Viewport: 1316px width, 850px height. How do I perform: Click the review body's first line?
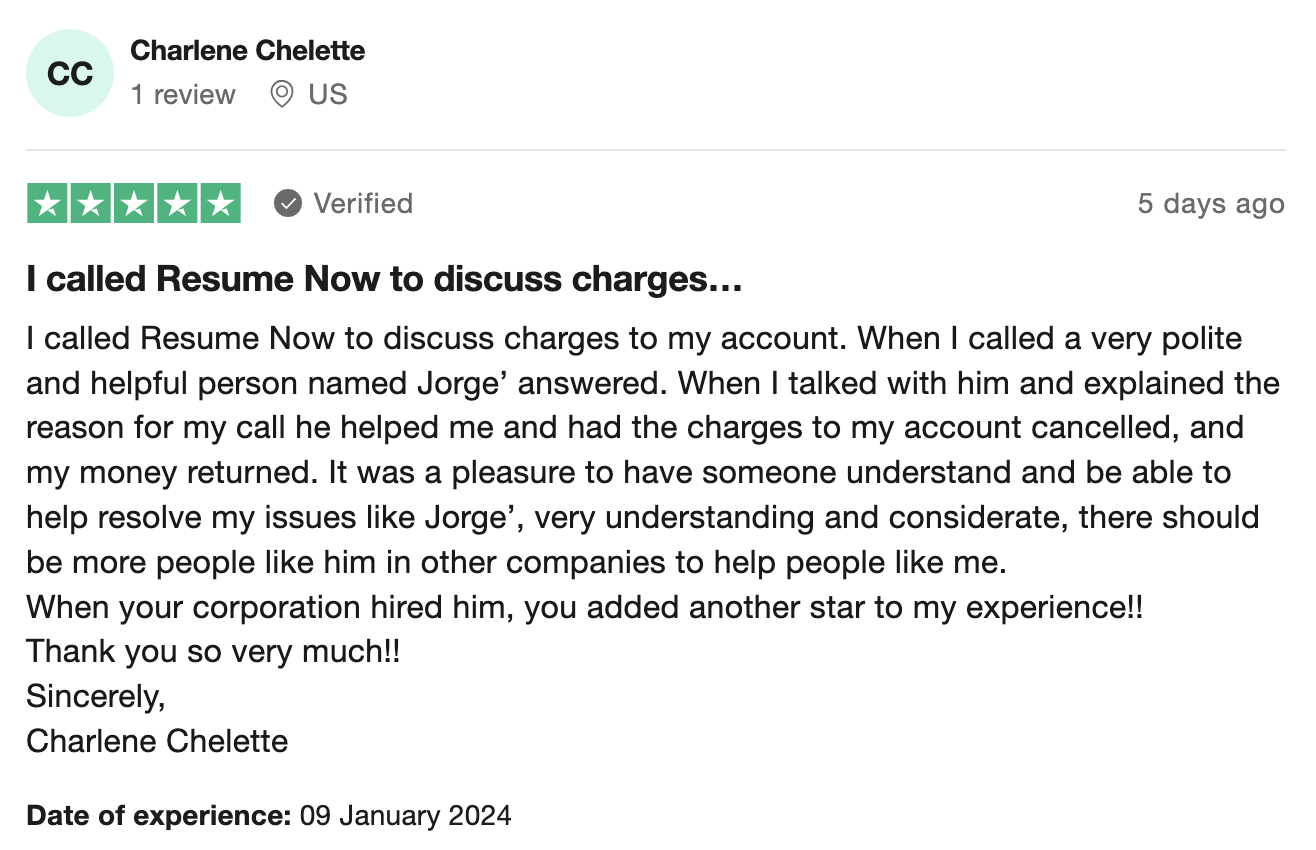[634, 338]
